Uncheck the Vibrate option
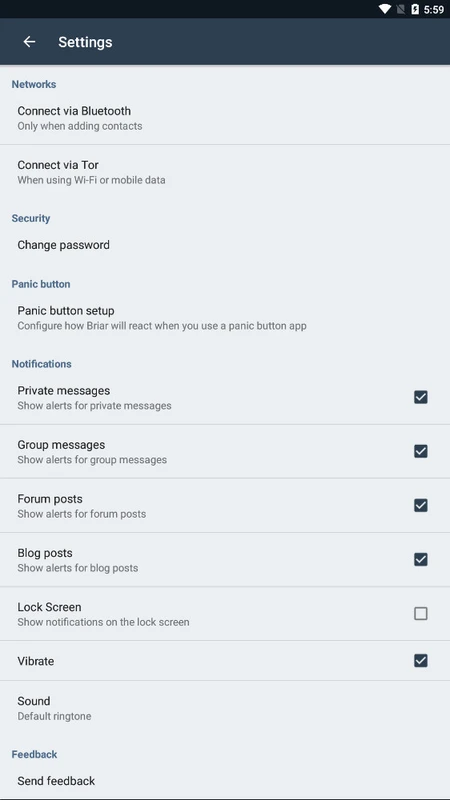The width and height of the screenshot is (450, 800). pos(421,661)
